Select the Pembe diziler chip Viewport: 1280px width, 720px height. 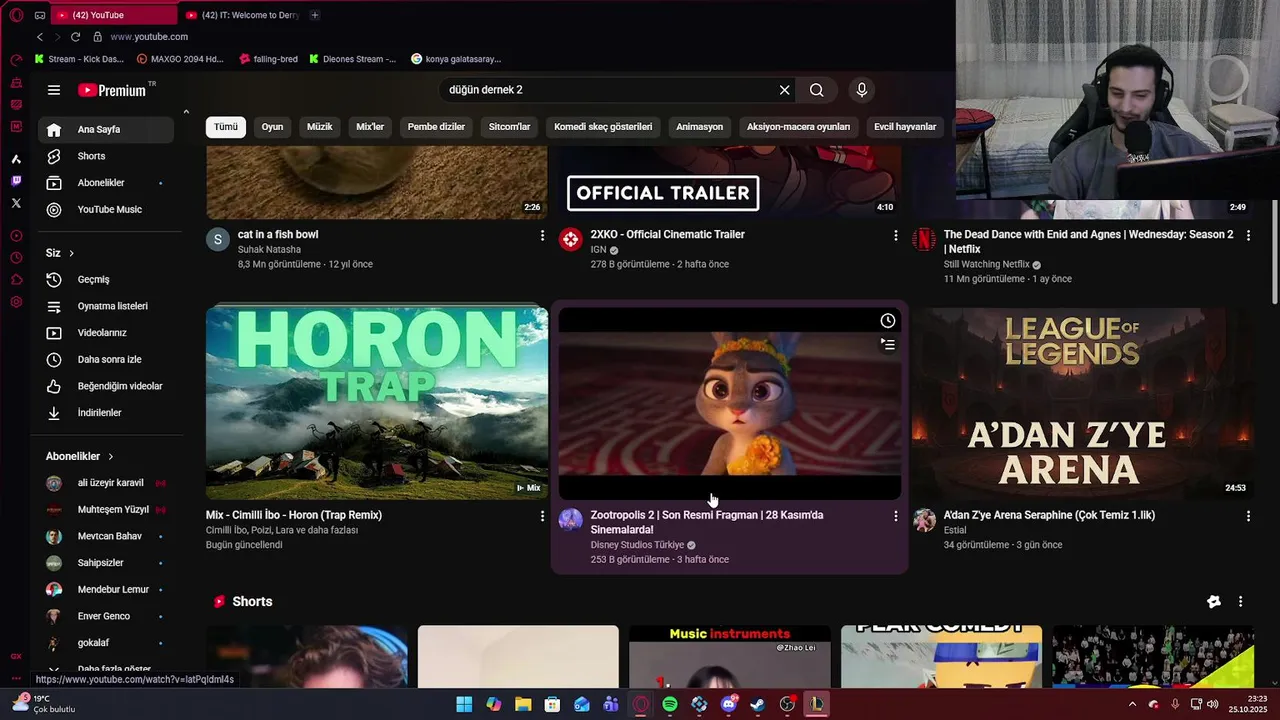(436, 127)
